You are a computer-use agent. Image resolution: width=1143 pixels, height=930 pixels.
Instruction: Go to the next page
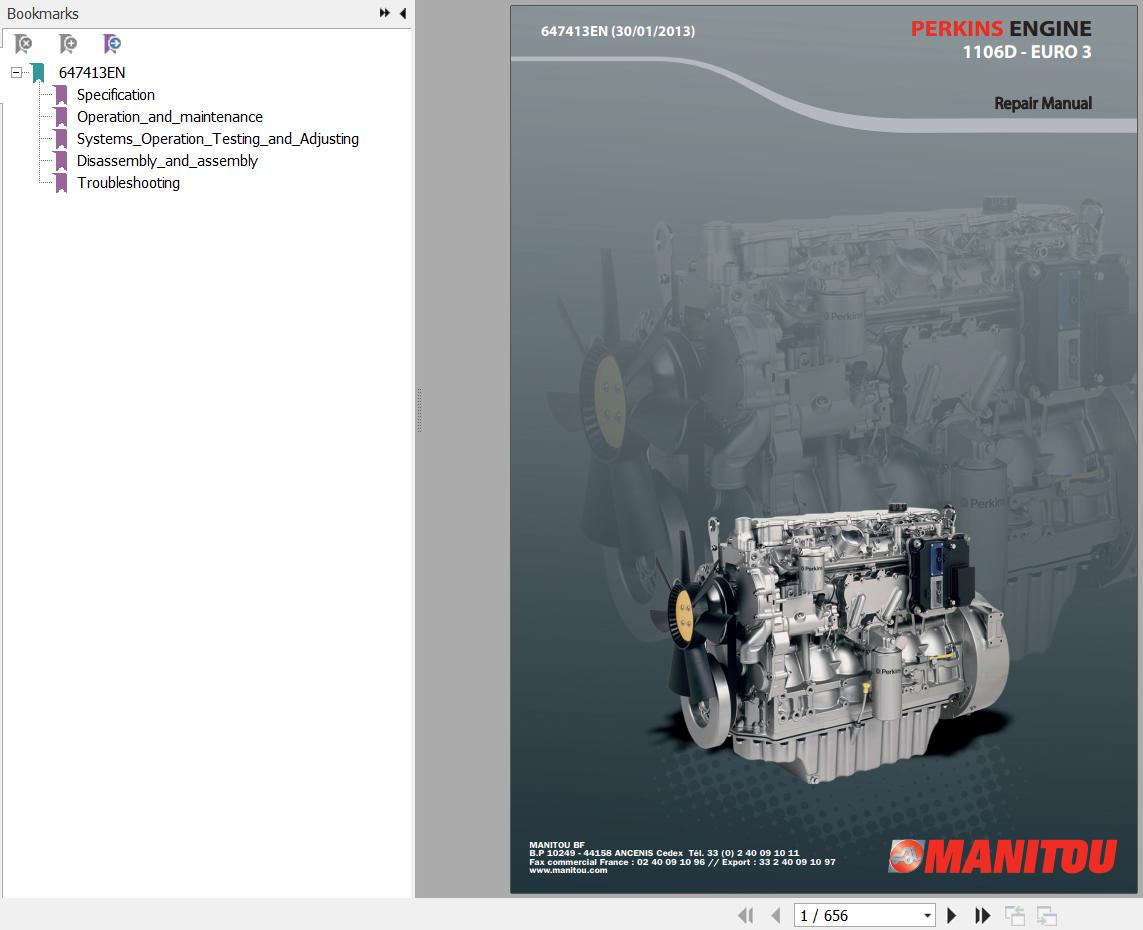tap(951, 915)
